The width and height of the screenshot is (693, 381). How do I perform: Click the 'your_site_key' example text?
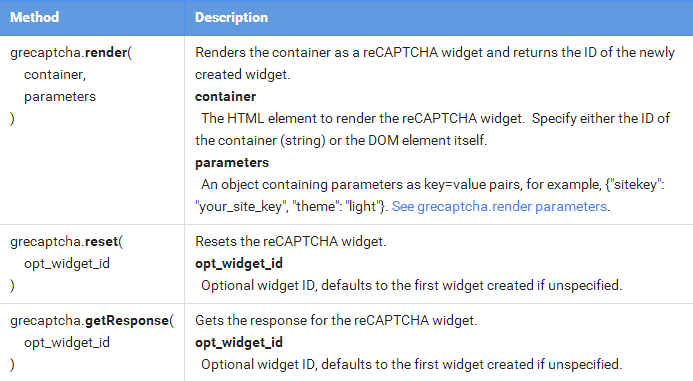tap(240, 206)
